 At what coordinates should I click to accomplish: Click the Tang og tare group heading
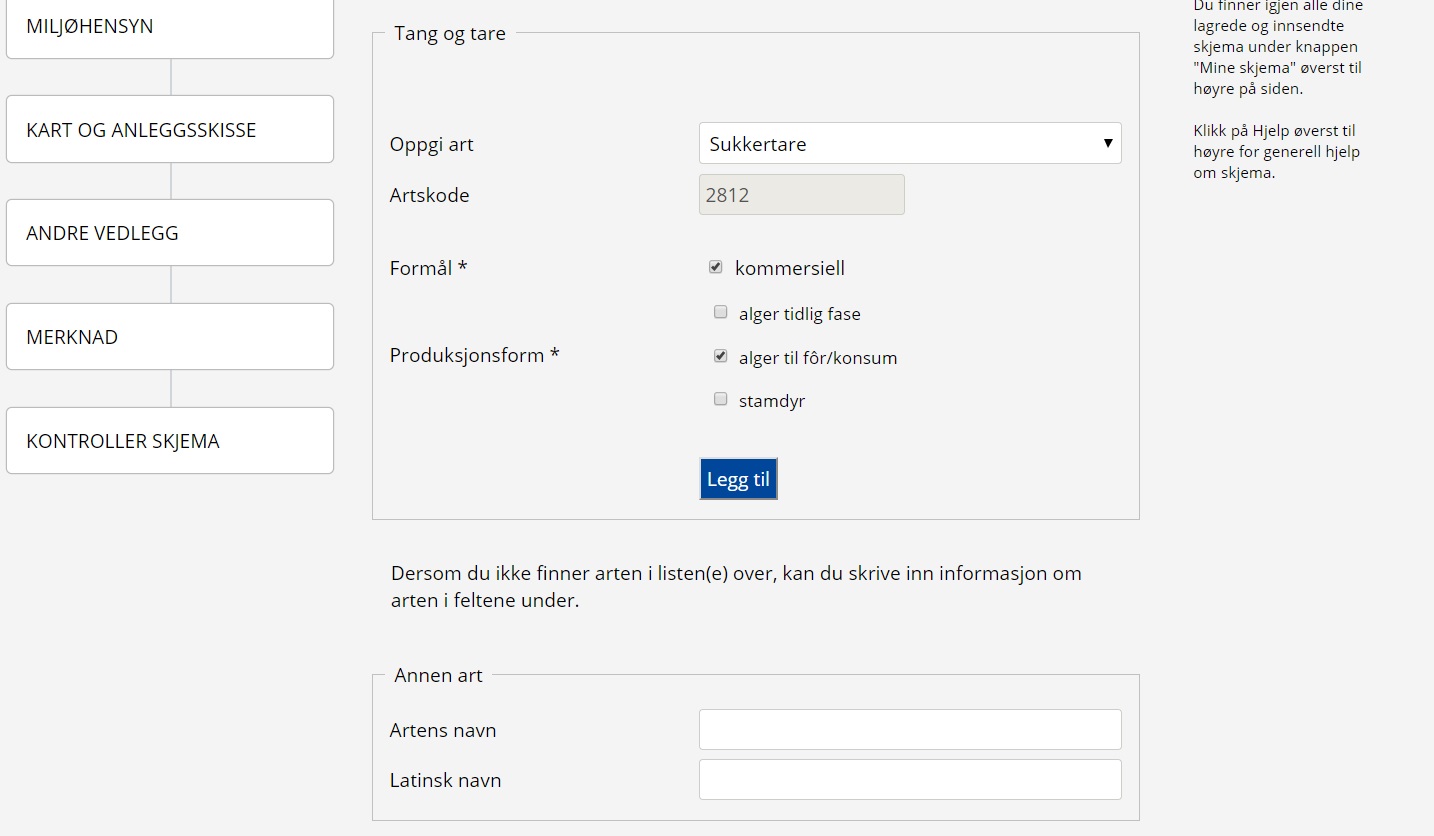coord(450,34)
